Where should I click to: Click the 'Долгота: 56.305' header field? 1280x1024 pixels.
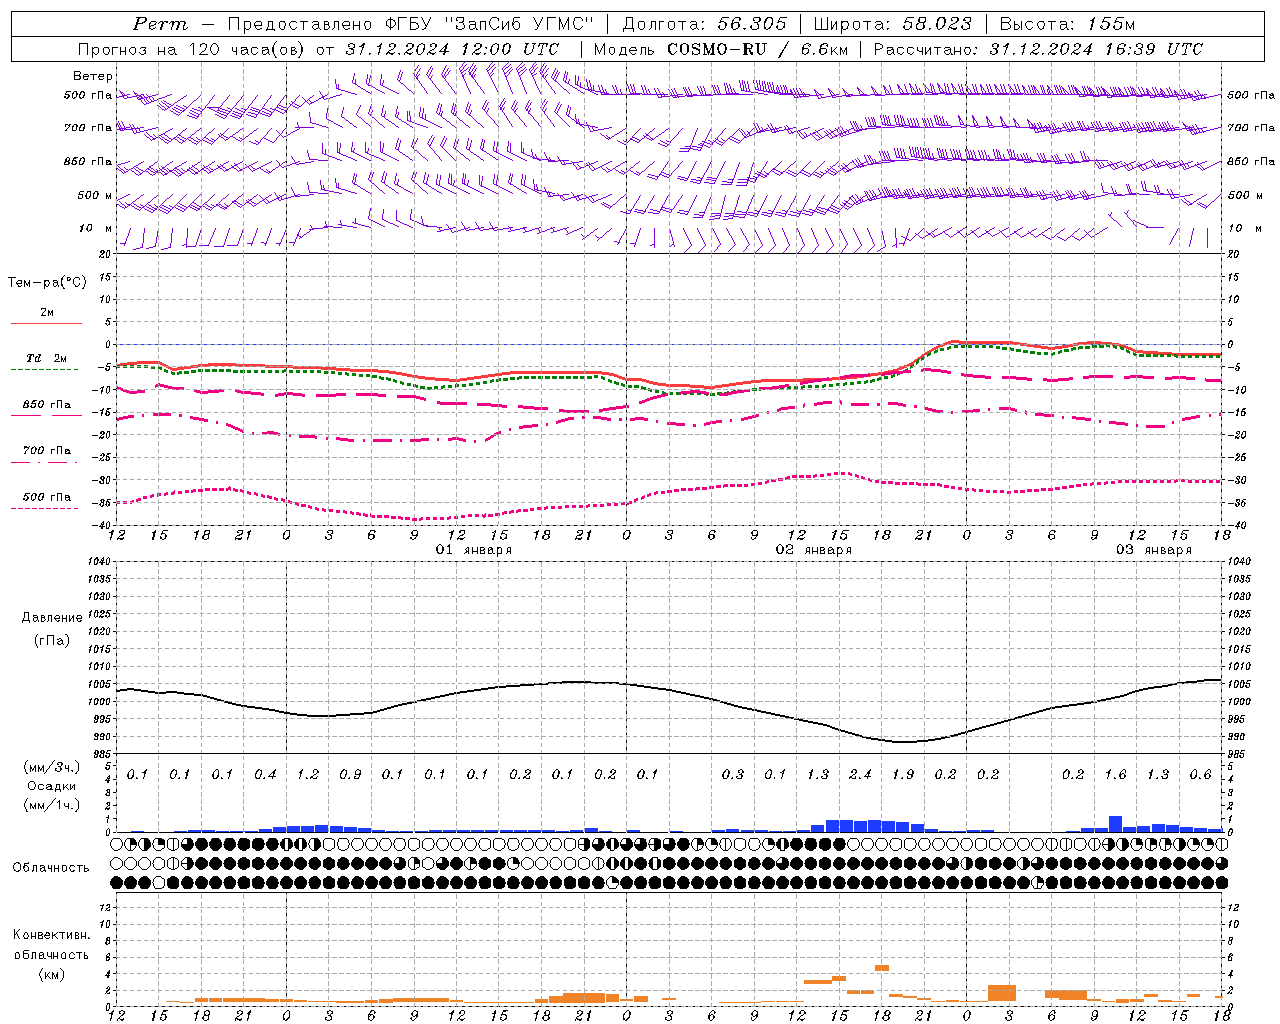(704, 24)
